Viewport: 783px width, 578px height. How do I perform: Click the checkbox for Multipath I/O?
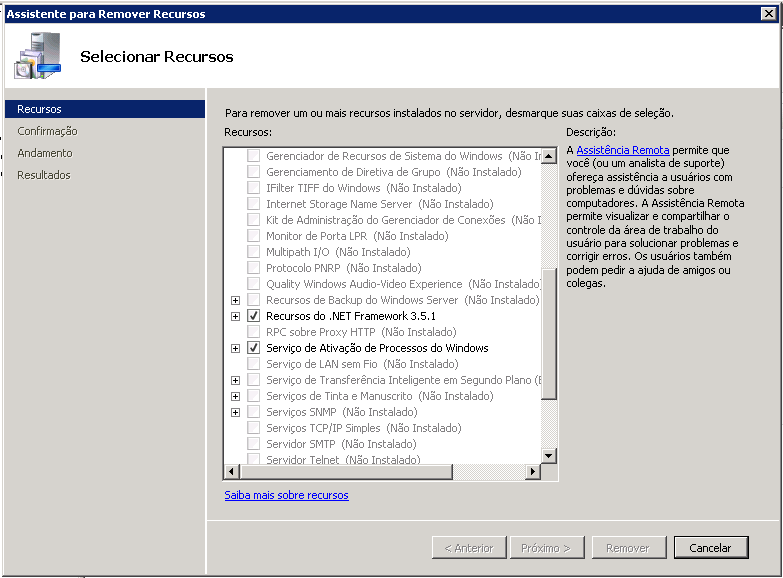[254, 252]
